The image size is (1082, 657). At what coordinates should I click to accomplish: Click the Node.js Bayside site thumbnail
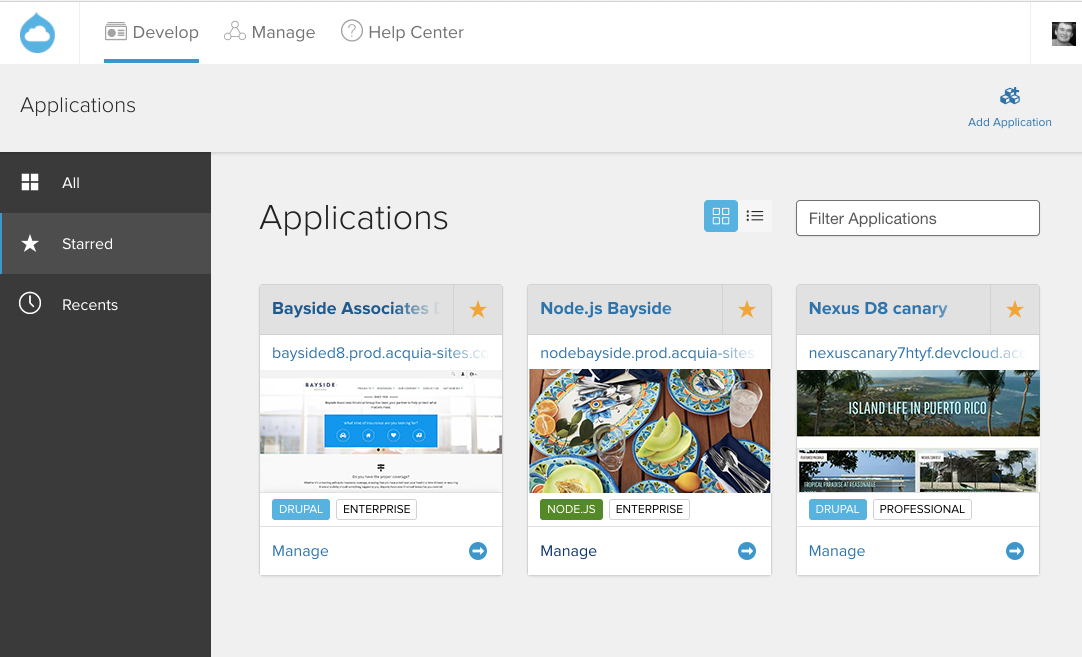click(648, 430)
